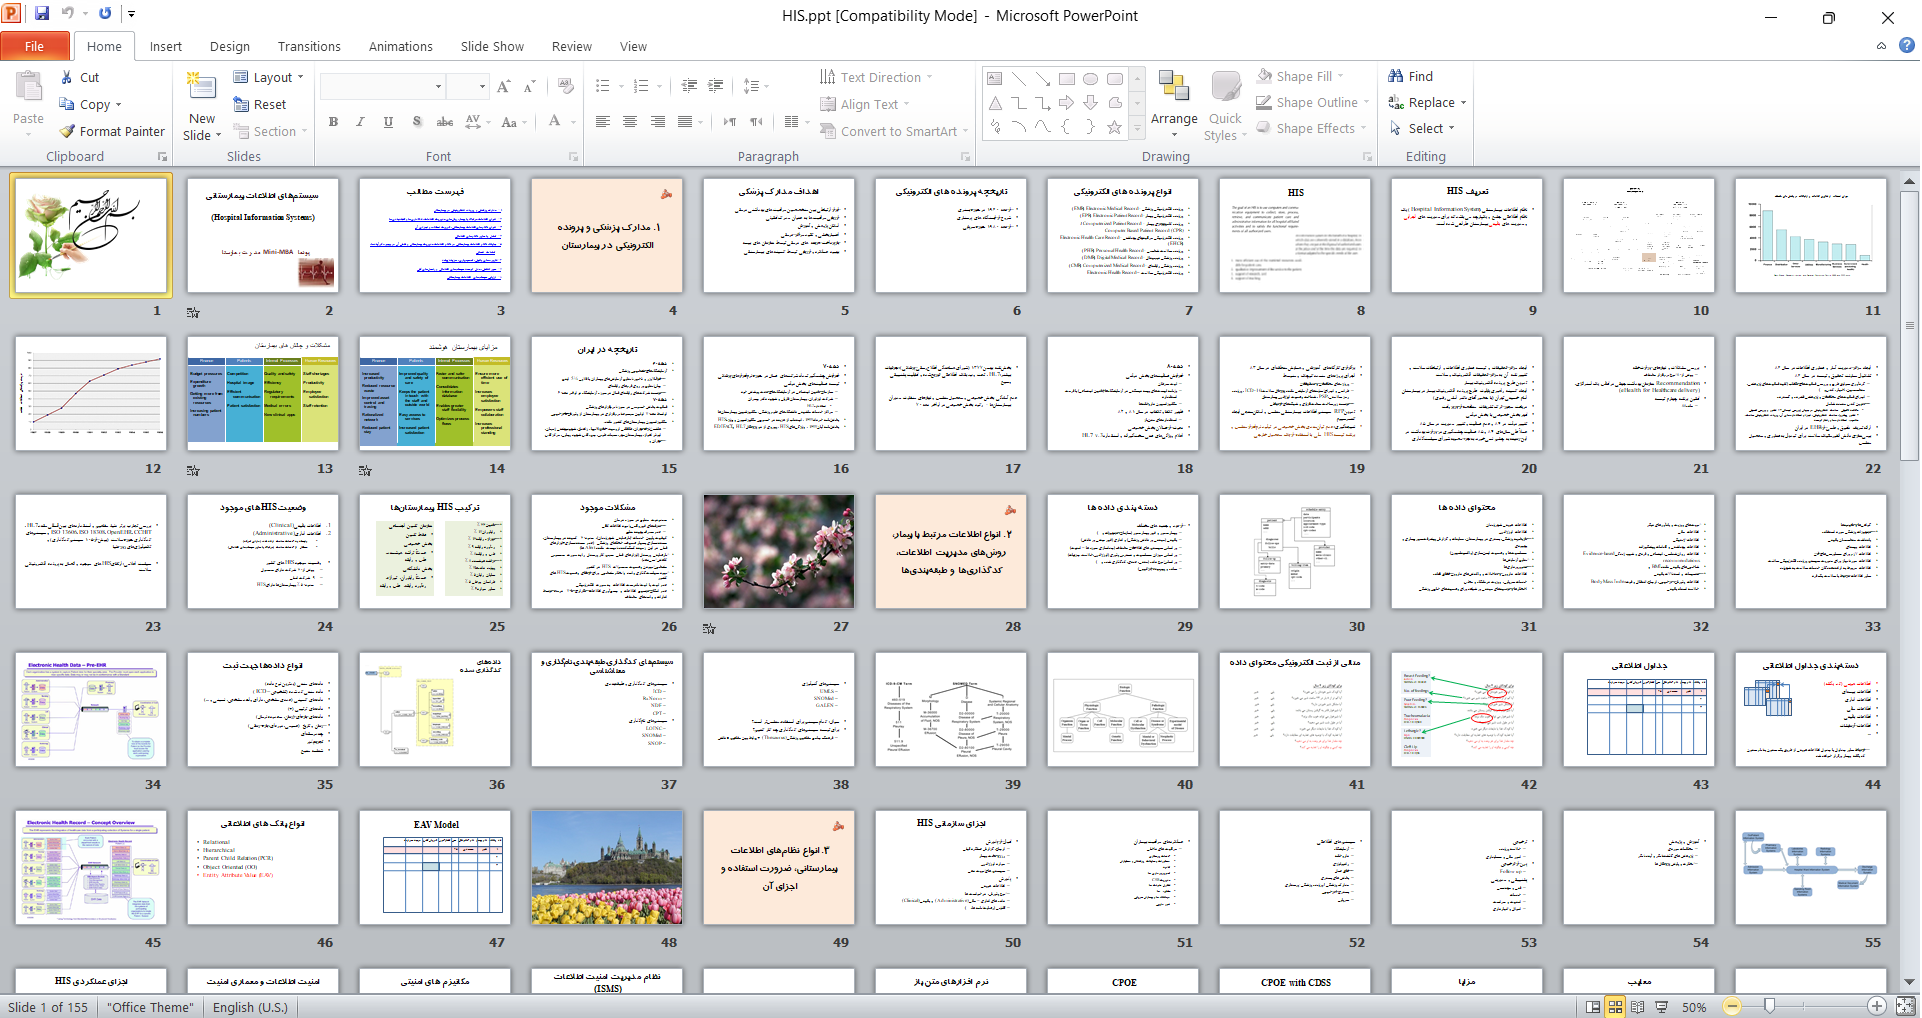
Task: Toggle Justify text alignment
Action: tap(686, 122)
